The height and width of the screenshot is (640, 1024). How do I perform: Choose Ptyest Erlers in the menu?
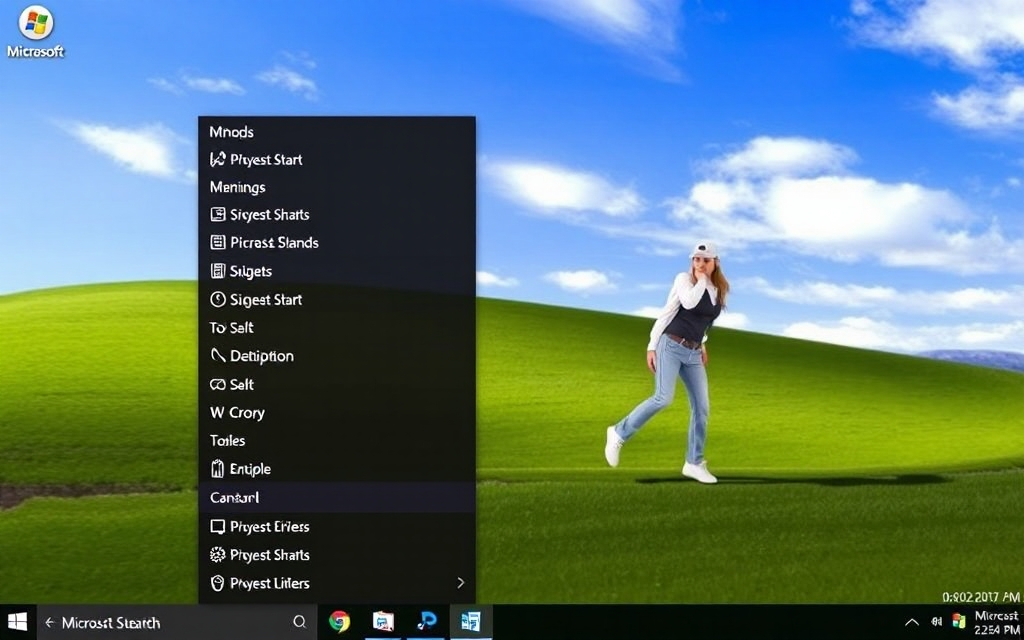(x=337, y=526)
